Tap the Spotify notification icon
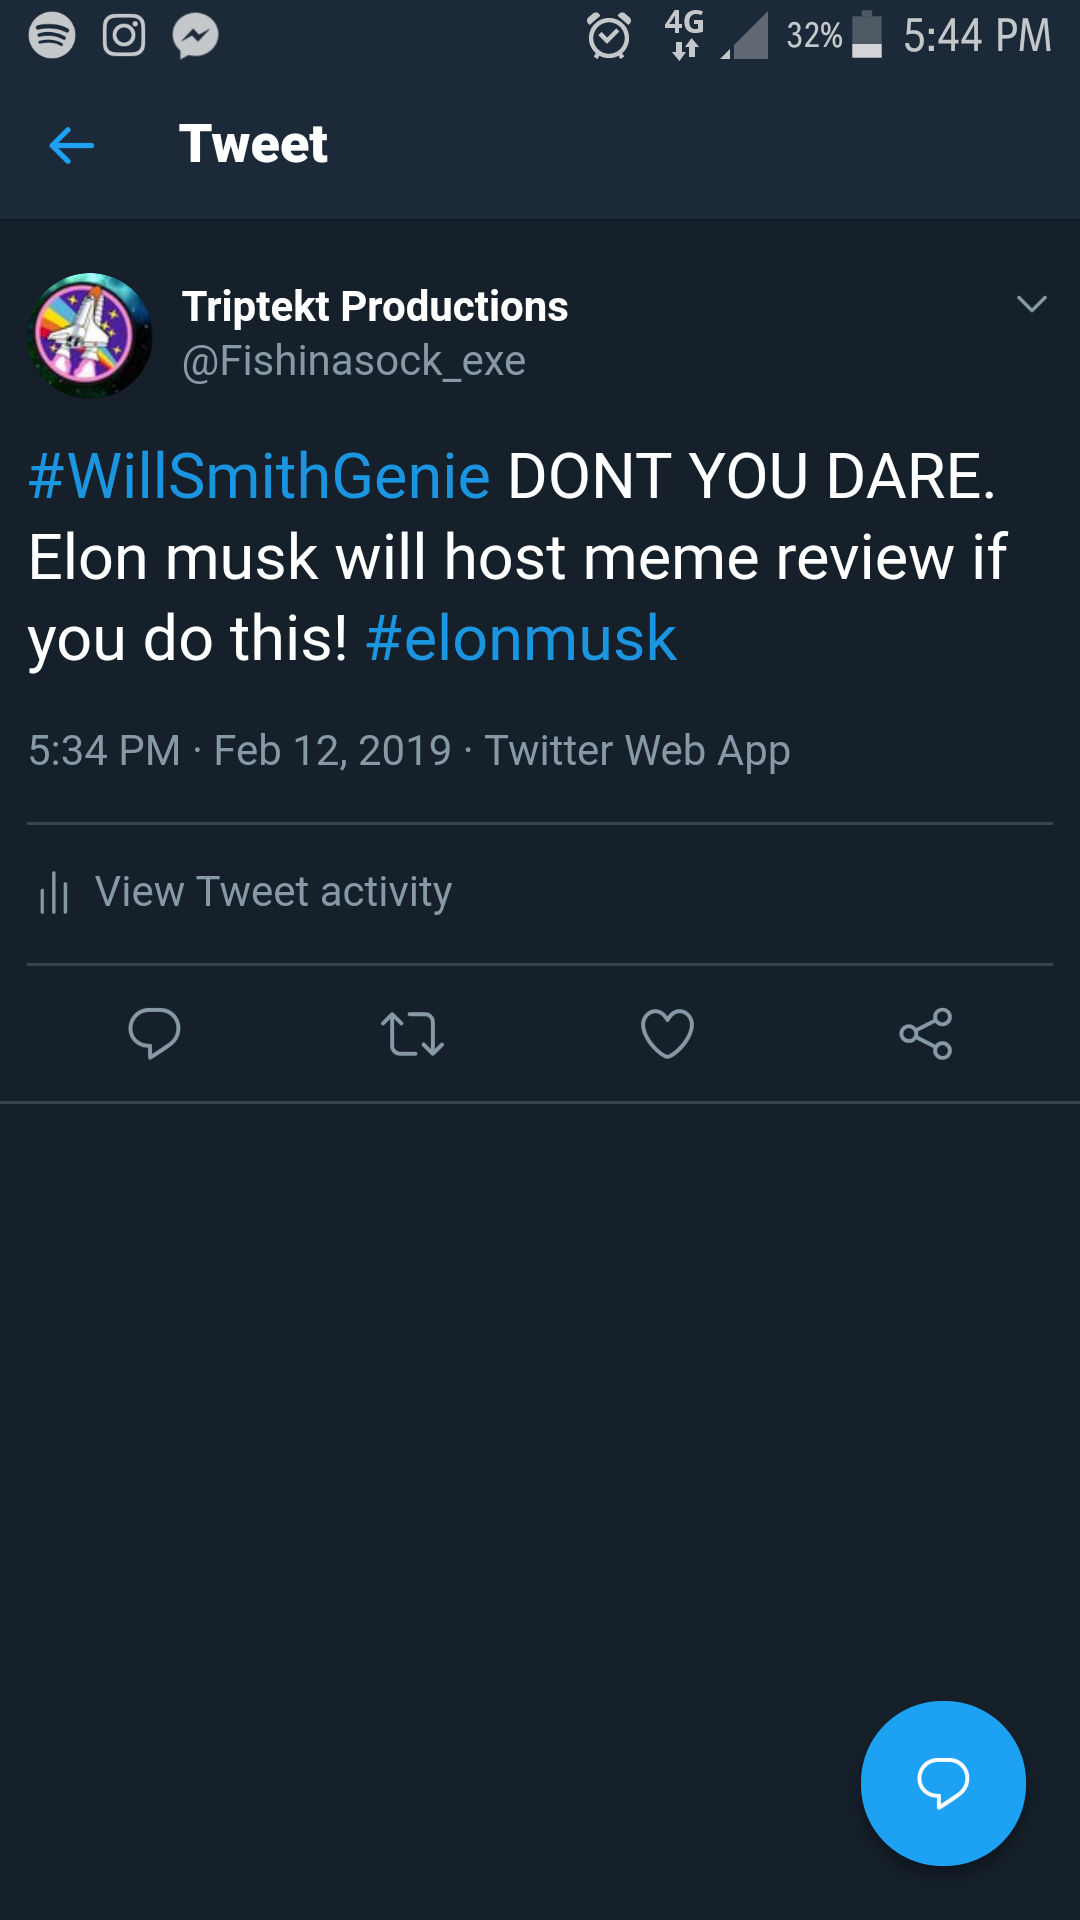The width and height of the screenshot is (1080, 1920). (x=52, y=37)
